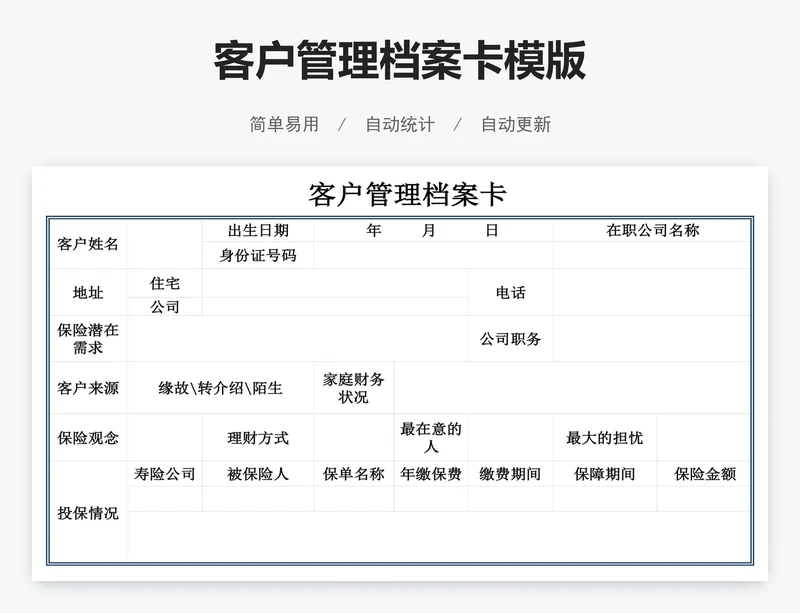Select the table title 客户管理档案卡
Viewport: 800px width, 613px height.
pos(407,194)
